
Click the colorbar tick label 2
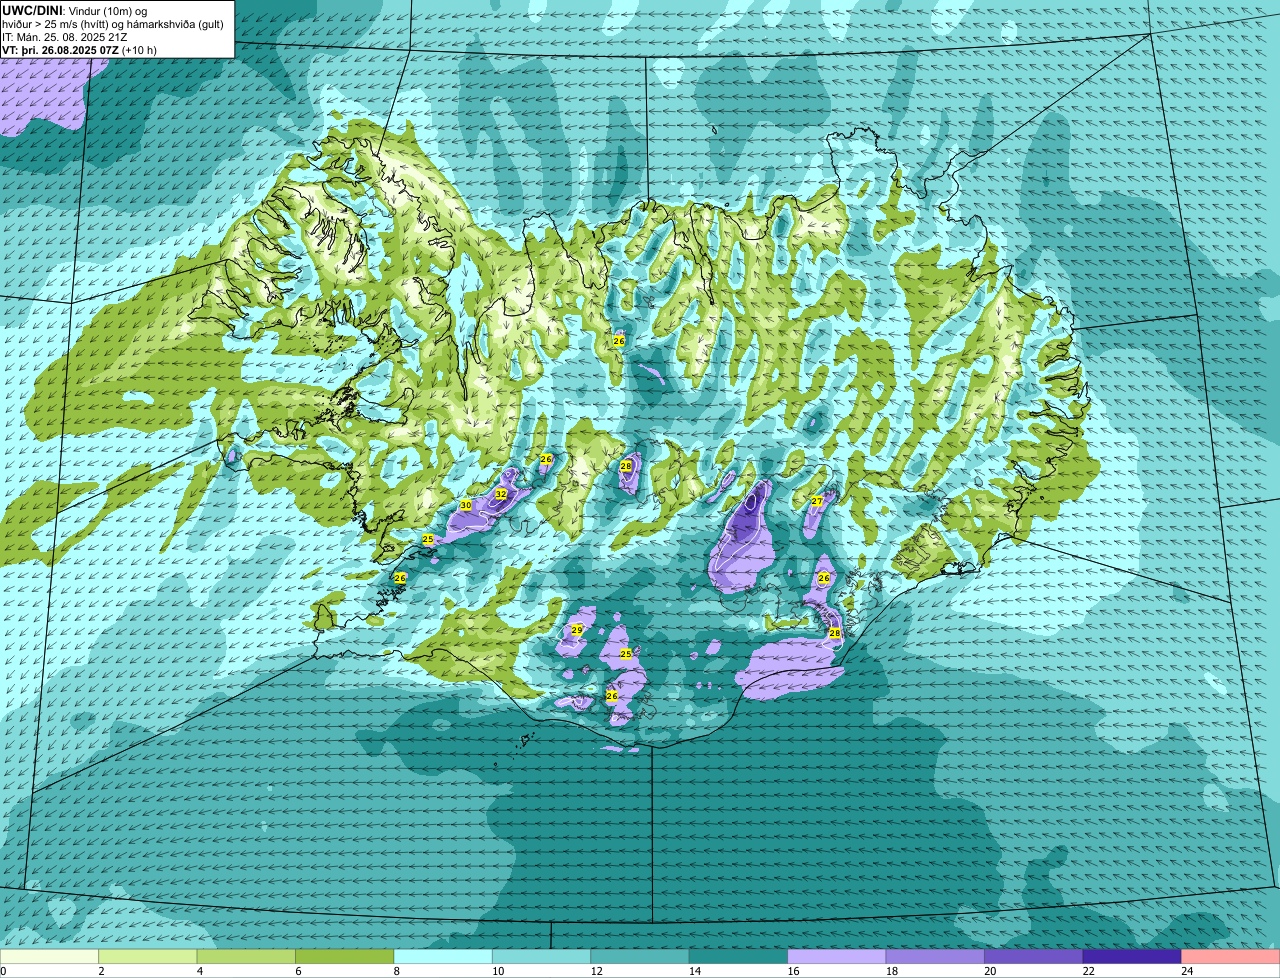point(101,970)
